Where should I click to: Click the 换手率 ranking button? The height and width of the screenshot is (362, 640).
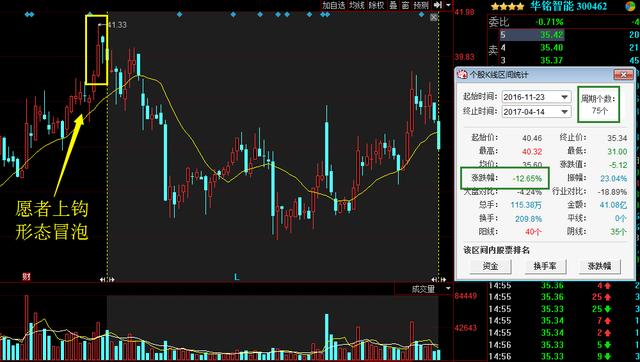[545, 266]
